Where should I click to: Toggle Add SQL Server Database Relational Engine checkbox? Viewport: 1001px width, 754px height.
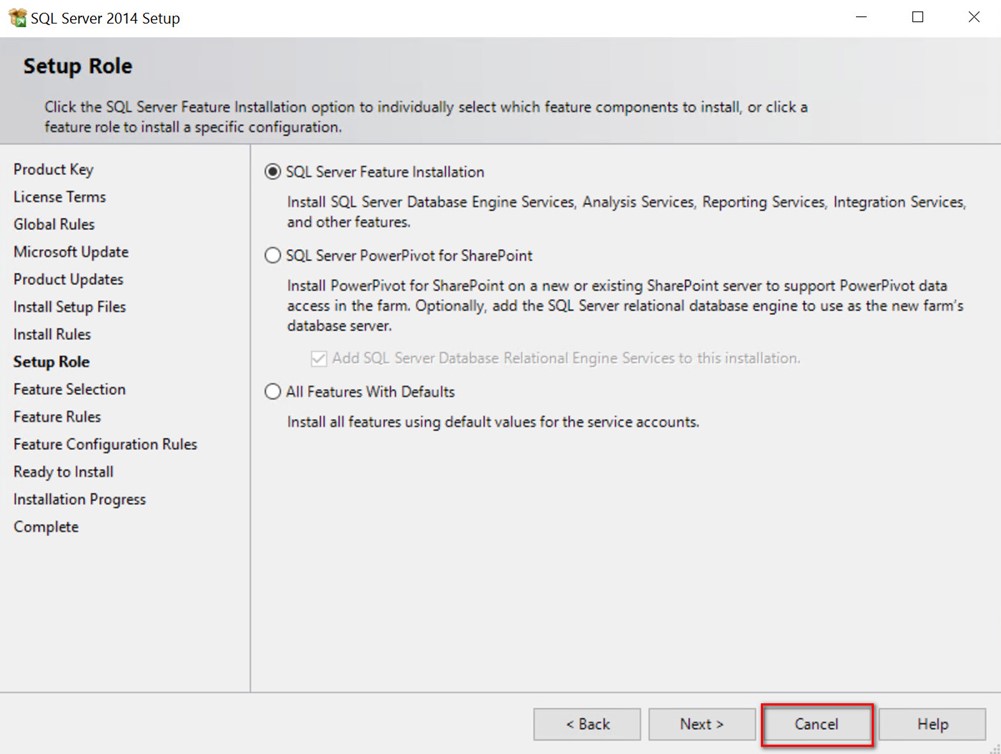coord(319,358)
